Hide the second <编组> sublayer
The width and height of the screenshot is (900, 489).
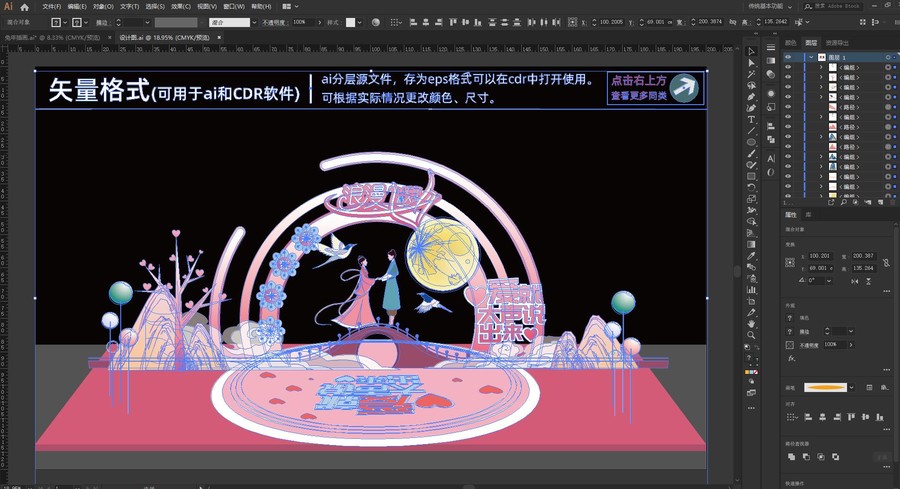coord(788,77)
